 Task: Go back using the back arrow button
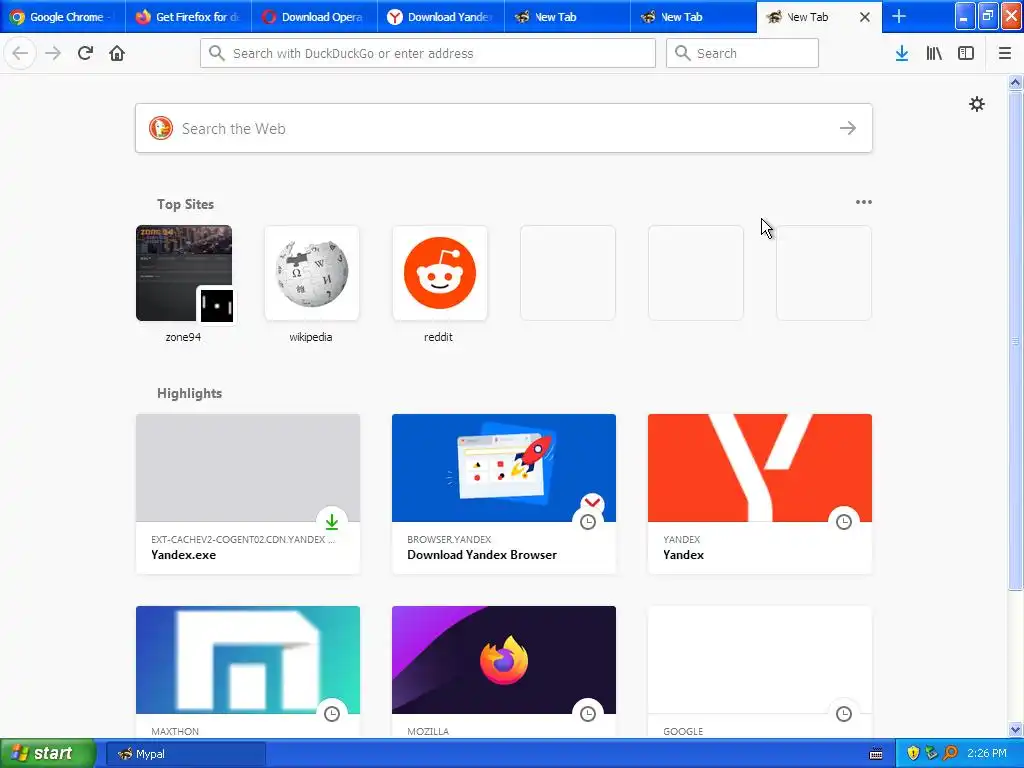click(20, 54)
